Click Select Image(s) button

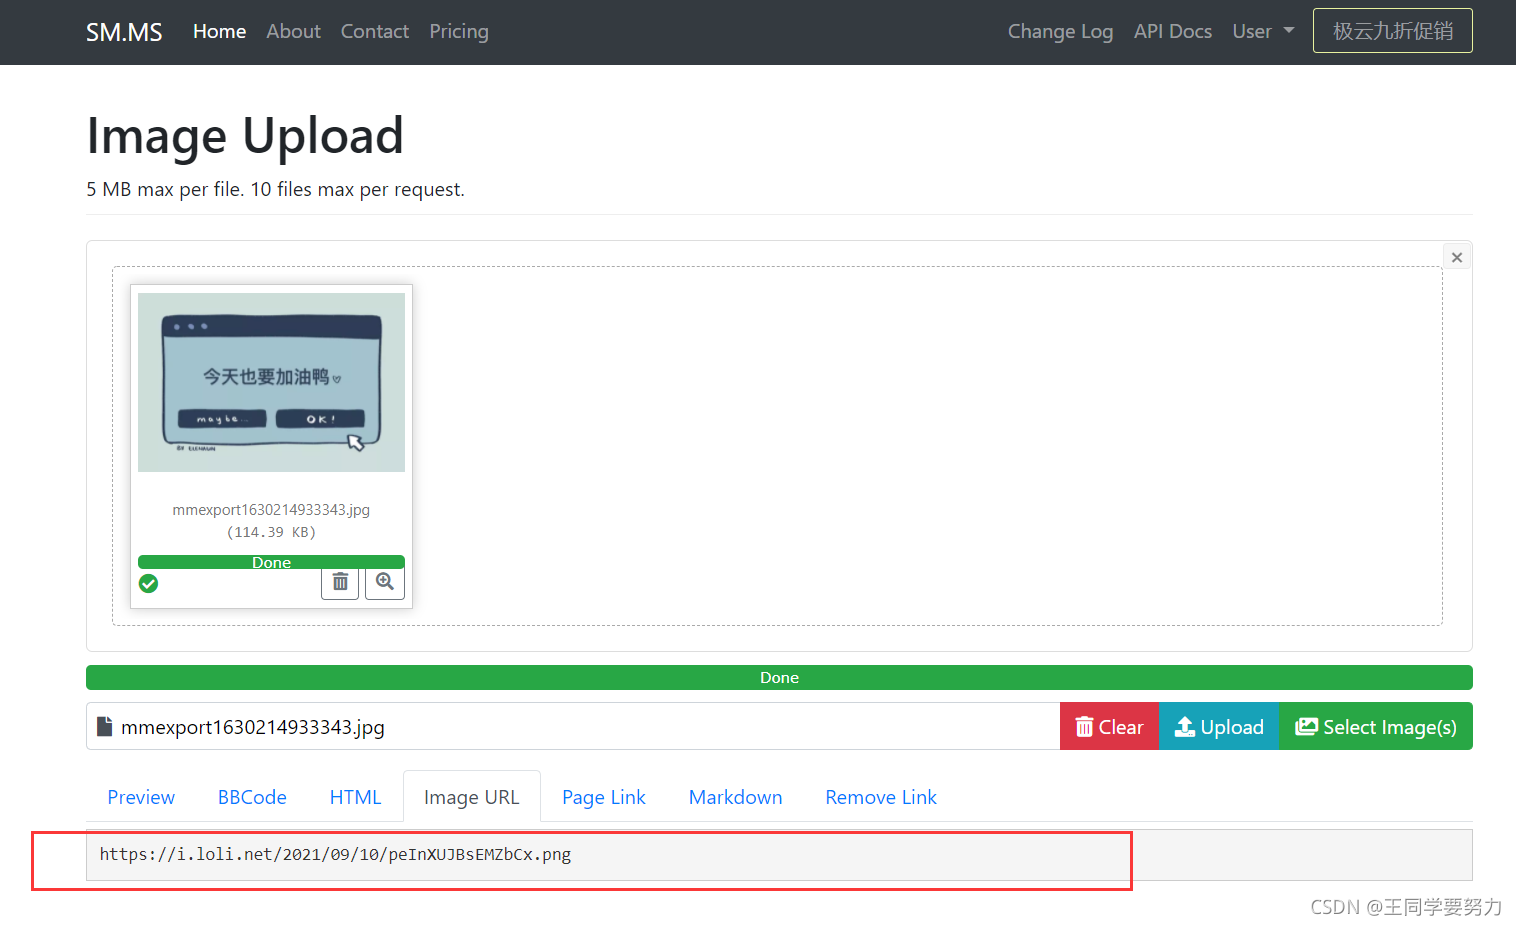[1376, 726]
